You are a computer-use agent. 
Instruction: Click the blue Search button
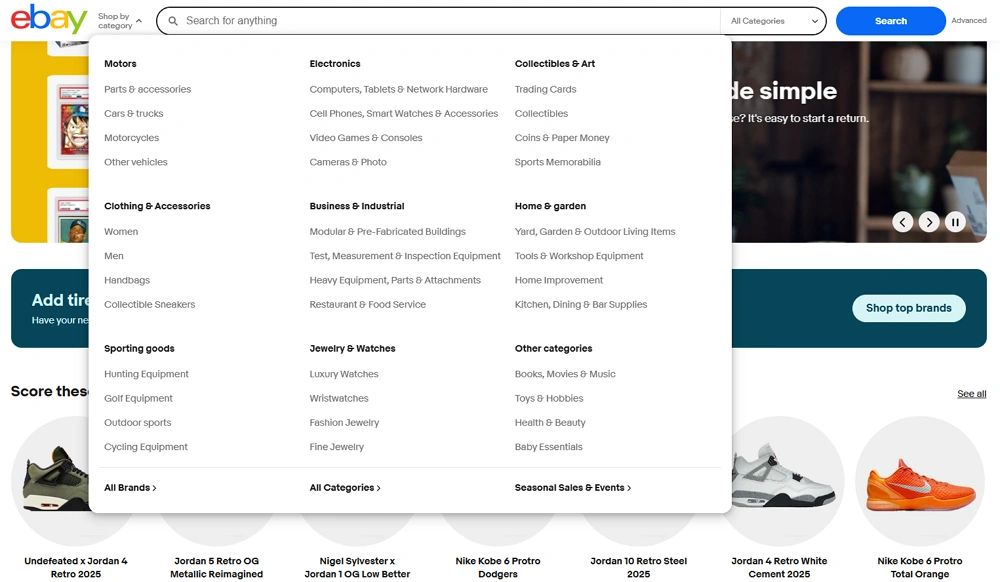pyautogui.click(x=890, y=21)
